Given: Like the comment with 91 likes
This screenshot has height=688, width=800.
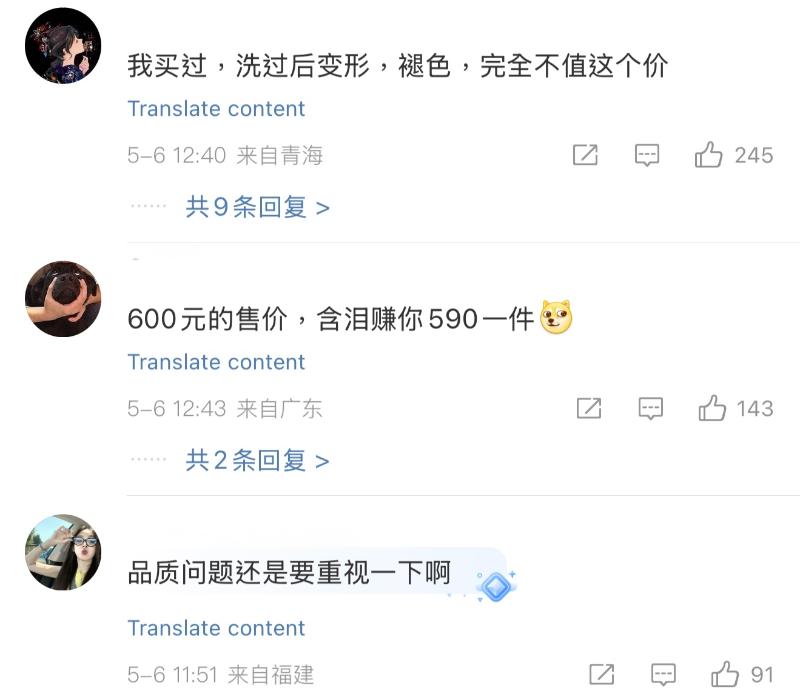Looking at the screenshot, I should 725,674.
